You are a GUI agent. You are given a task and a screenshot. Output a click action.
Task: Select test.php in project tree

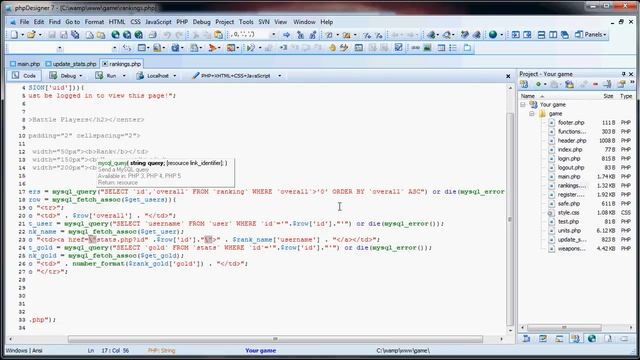point(568,222)
